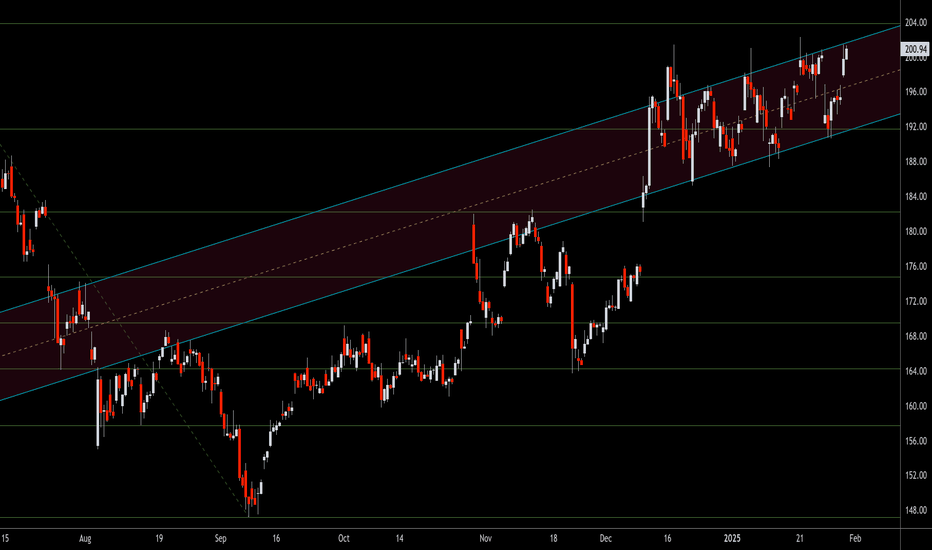Click the Aug date label
932x550 pixels.
point(85,539)
